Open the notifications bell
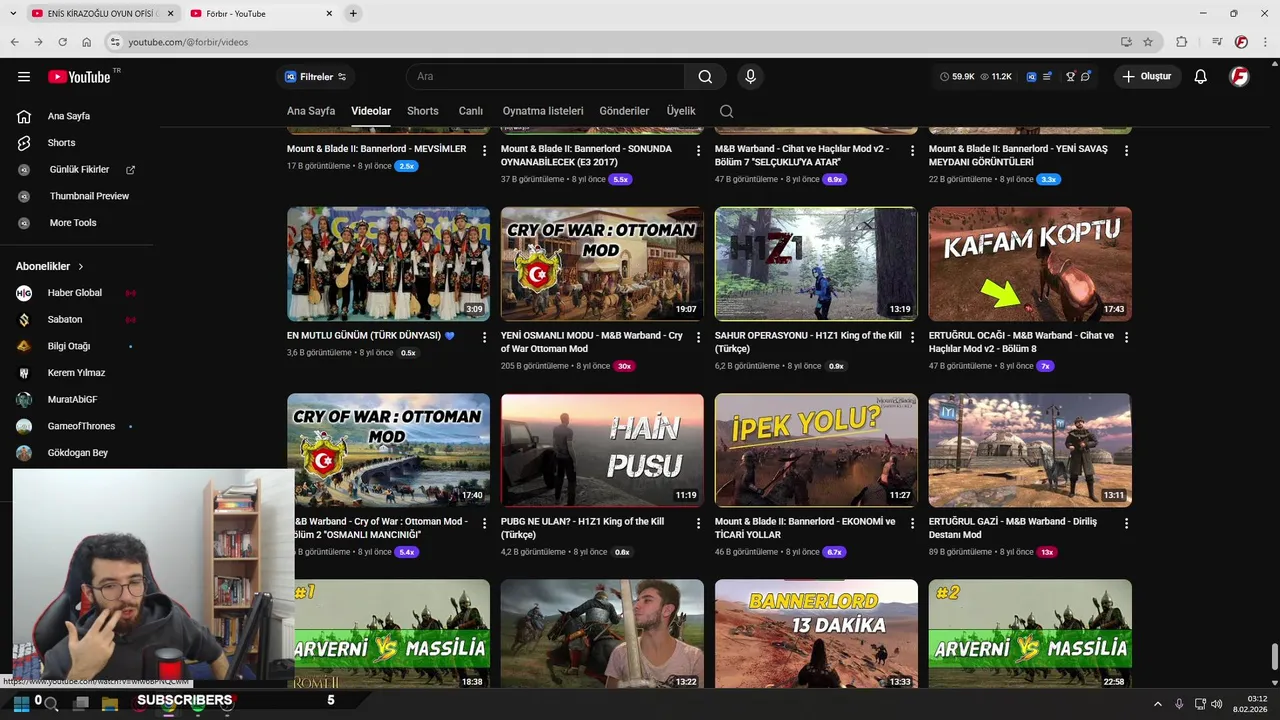Screen dimensions: 1280x720 tap(1200, 77)
